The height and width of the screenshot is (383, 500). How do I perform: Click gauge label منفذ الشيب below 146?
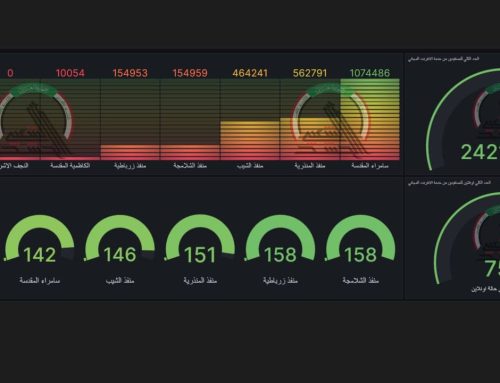(120, 281)
